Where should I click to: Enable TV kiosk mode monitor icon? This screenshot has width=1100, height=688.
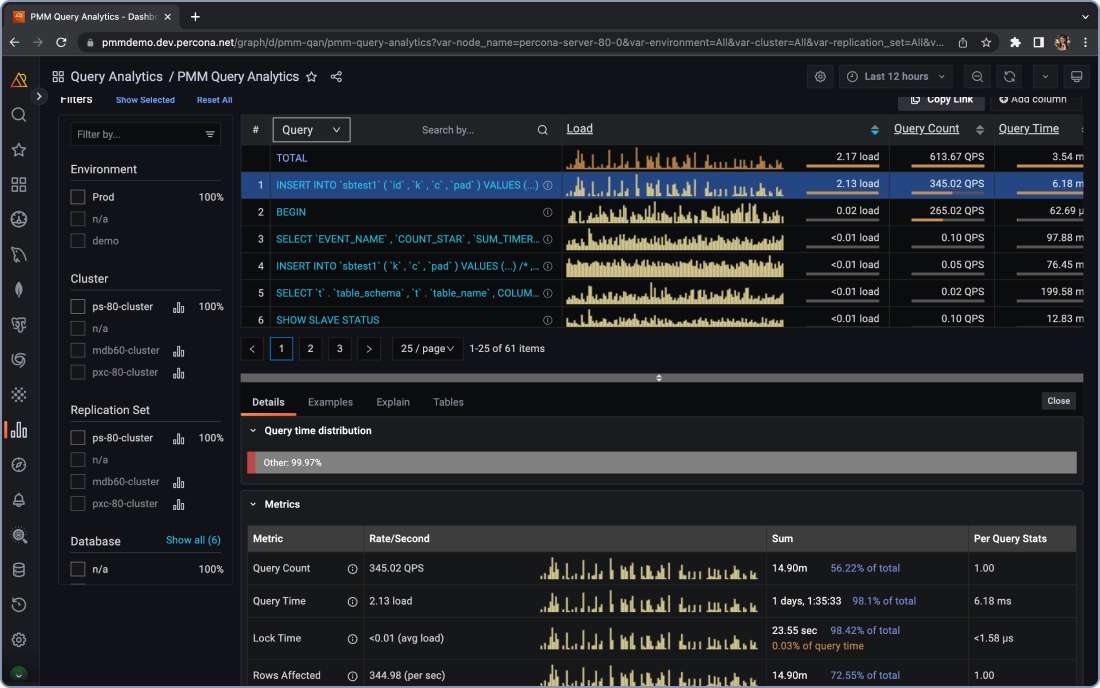[1075, 76]
